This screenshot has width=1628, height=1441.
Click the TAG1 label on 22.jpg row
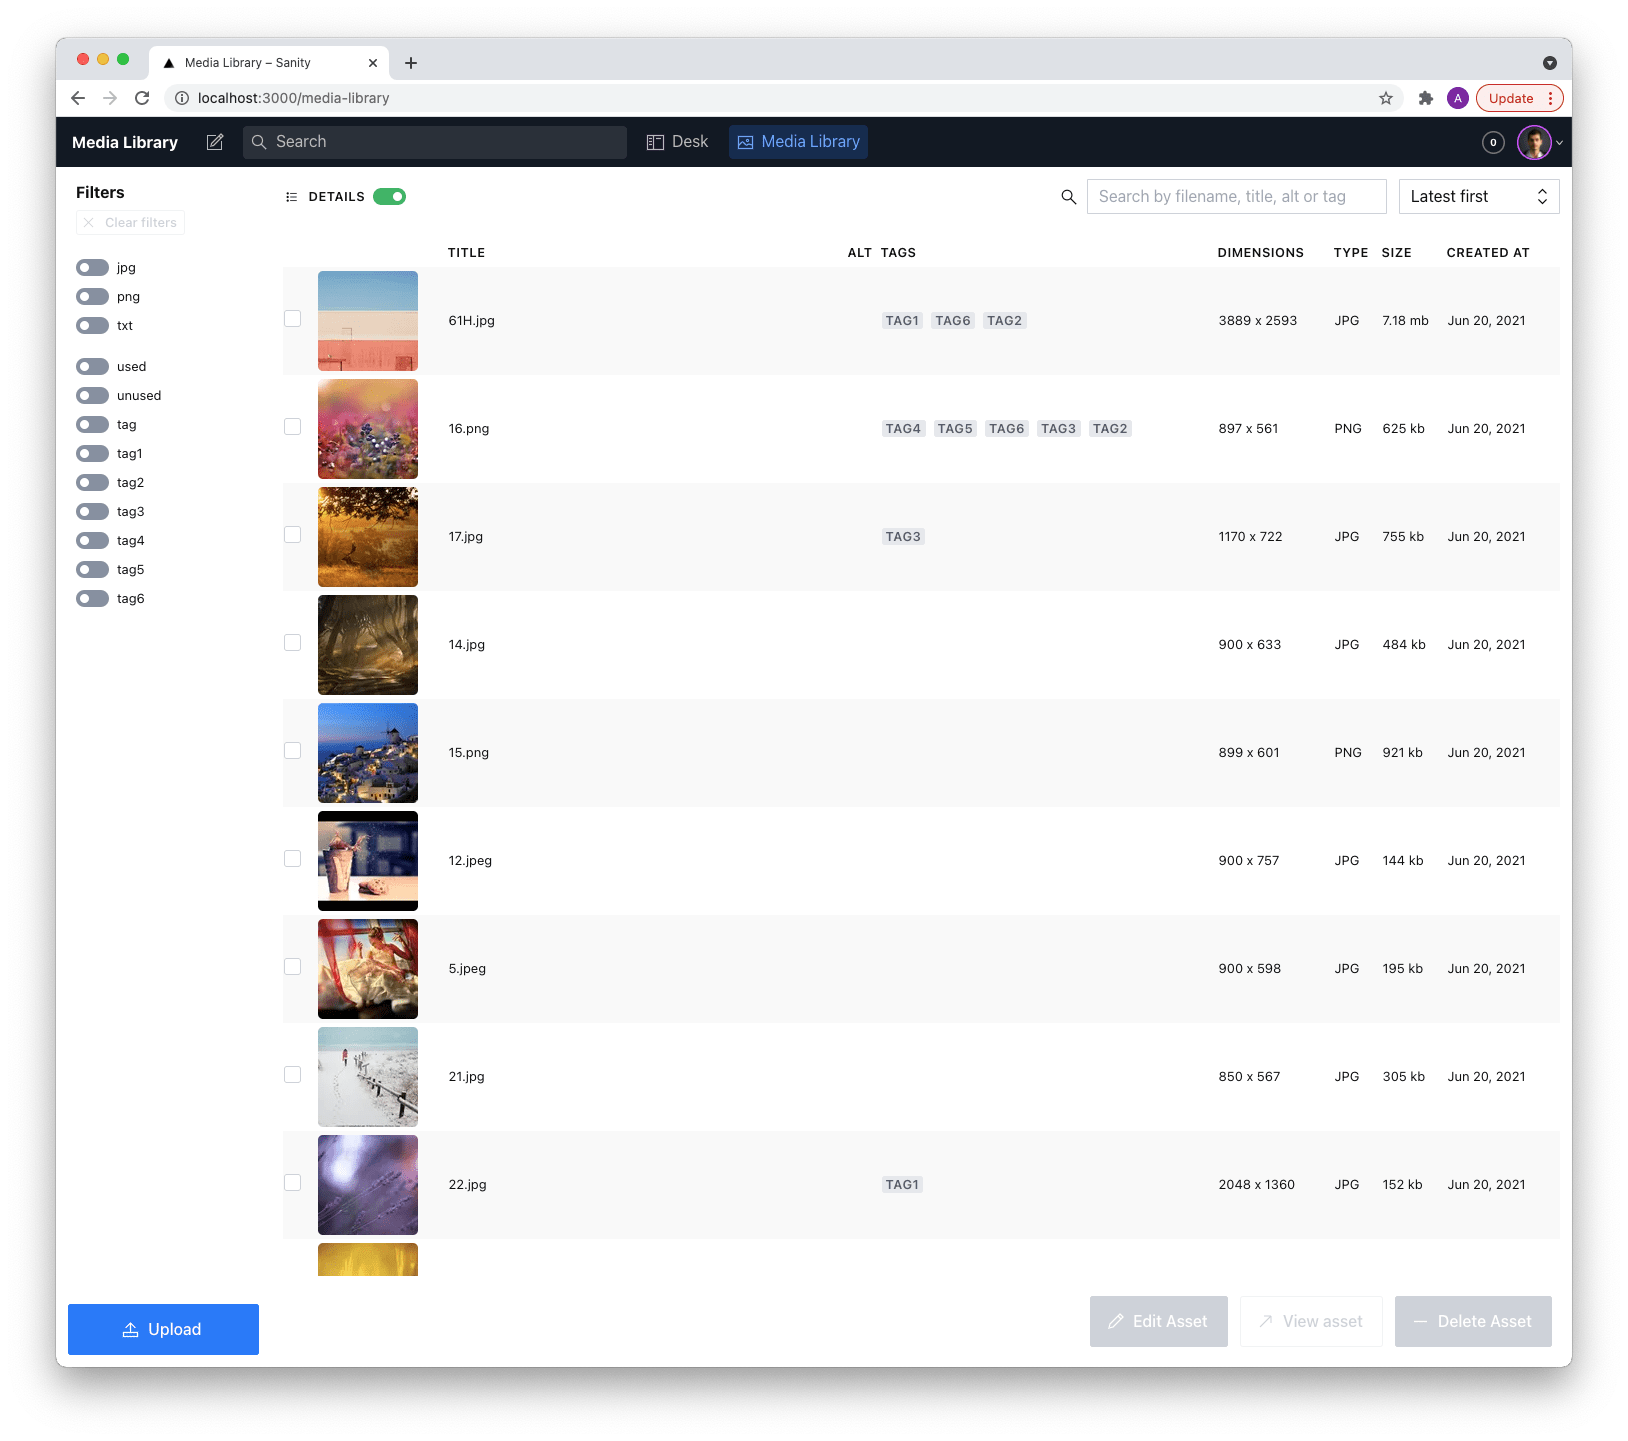[902, 1185]
